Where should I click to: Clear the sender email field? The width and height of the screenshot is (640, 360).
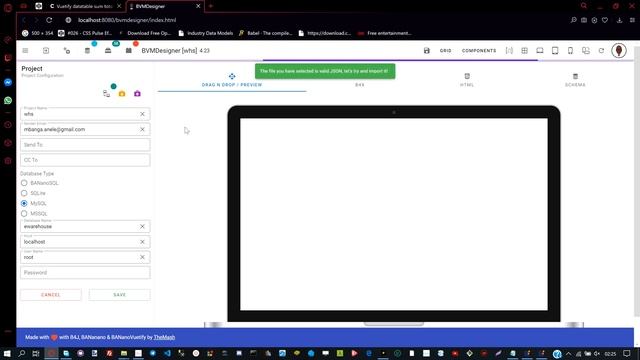[x=142, y=129]
